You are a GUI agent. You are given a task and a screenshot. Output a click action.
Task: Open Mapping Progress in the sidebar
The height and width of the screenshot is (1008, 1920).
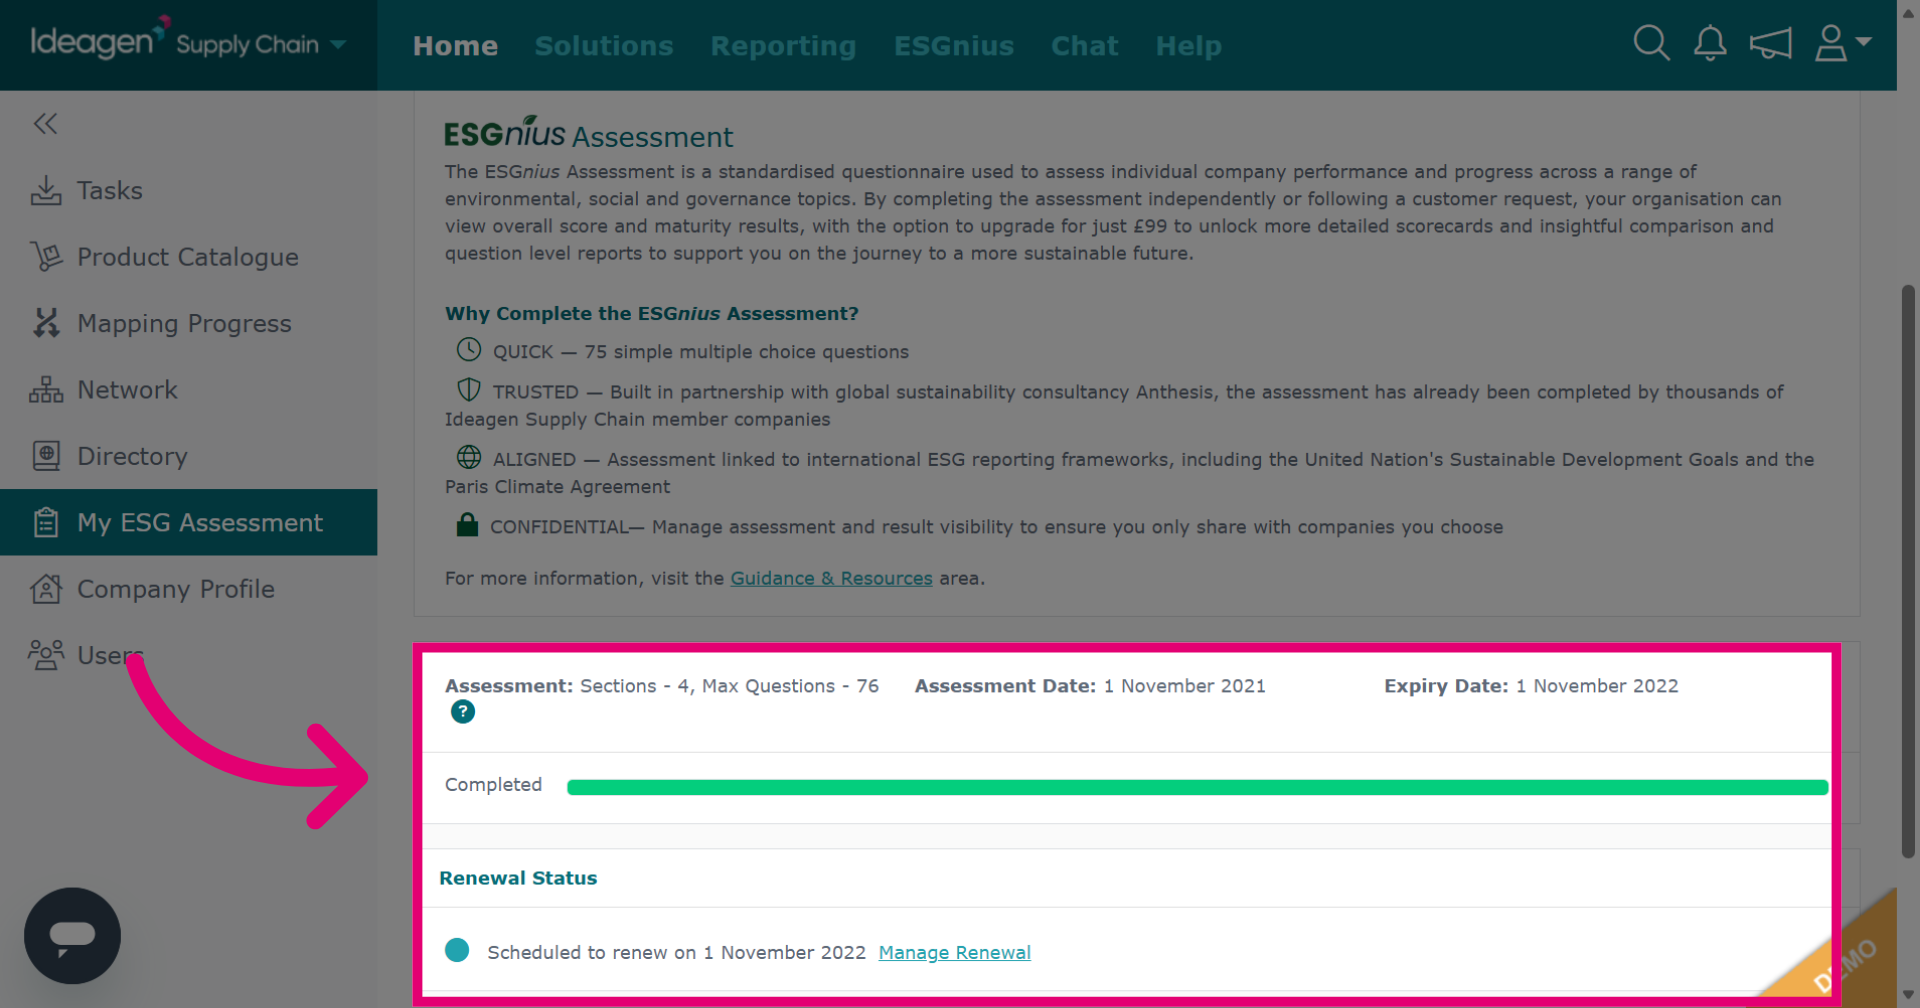[188, 323]
